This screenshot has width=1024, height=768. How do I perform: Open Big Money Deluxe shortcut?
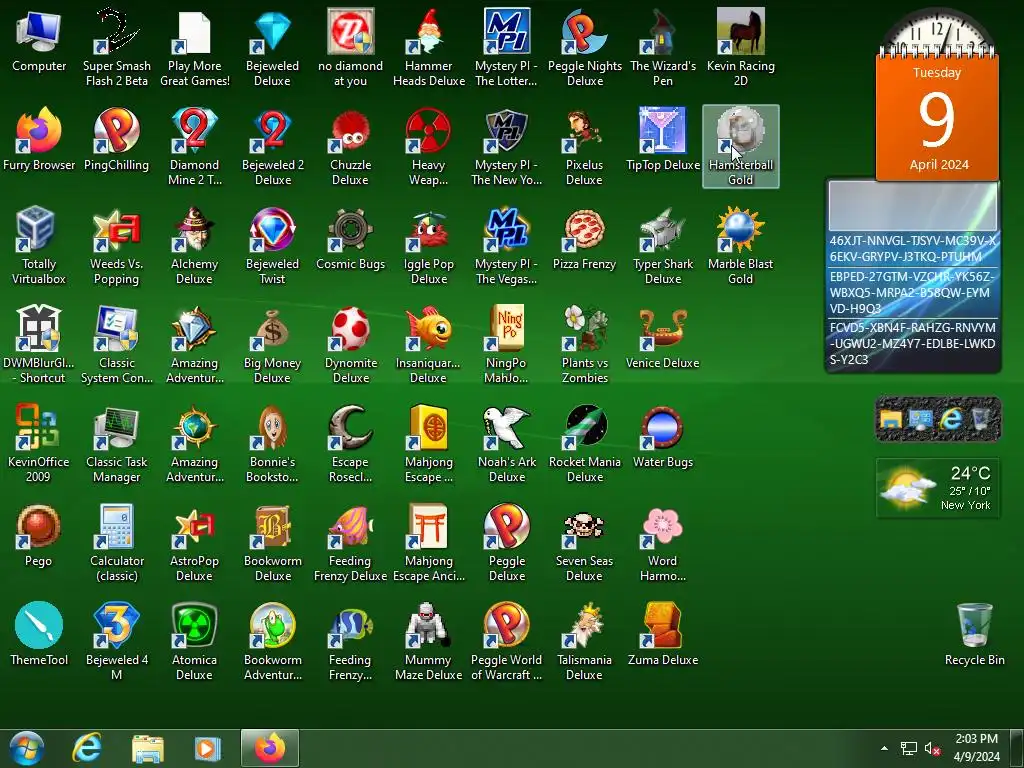point(272,344)
